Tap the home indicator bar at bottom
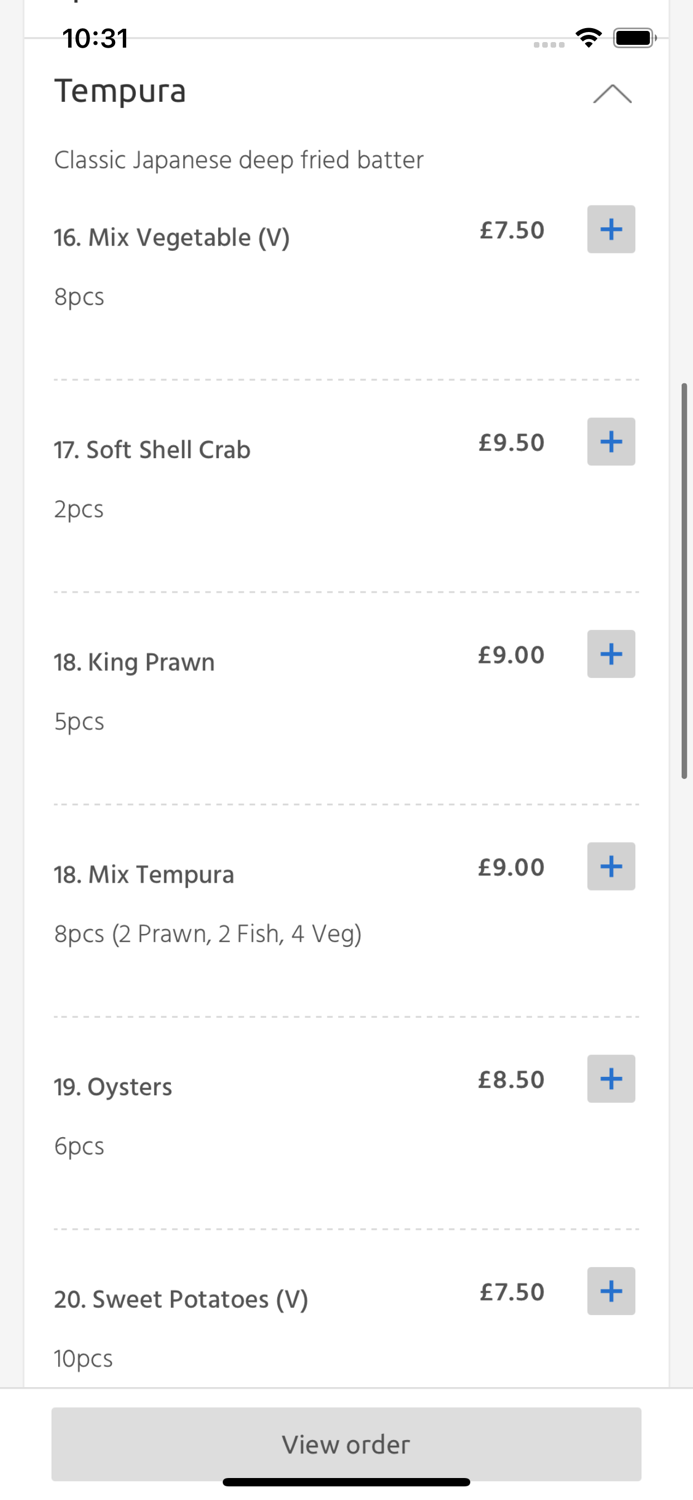Image resolution: width=693 pixels, height=1500 pixels. click(346, 1482)
